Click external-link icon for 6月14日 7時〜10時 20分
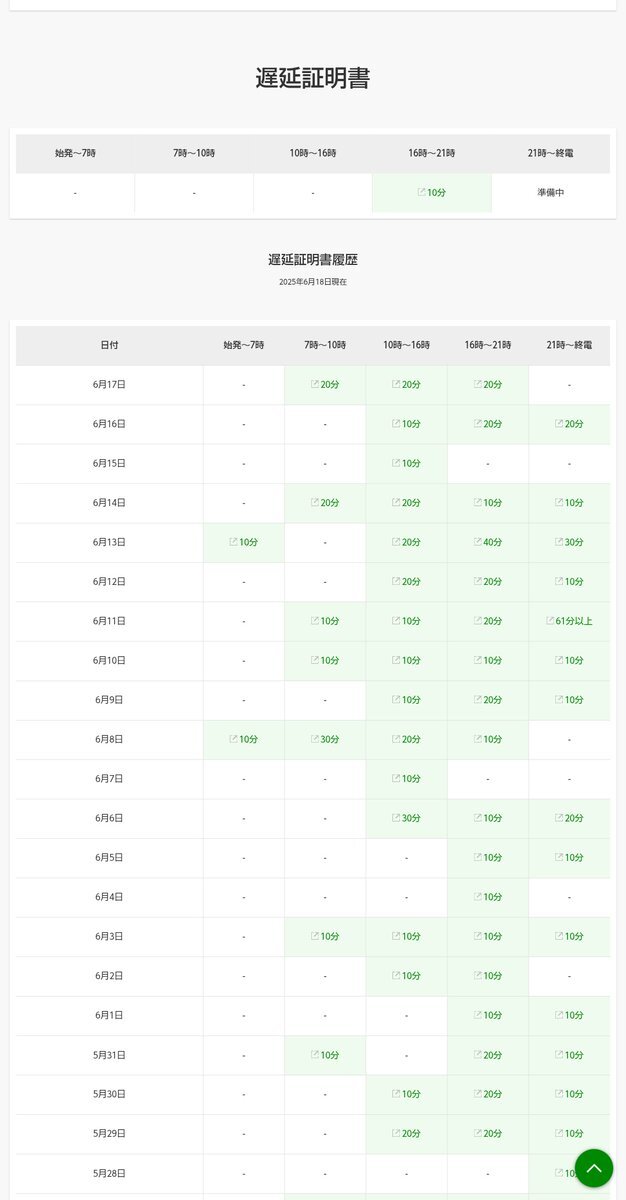This screenshot has height=1200, width=626. [314, 503]
